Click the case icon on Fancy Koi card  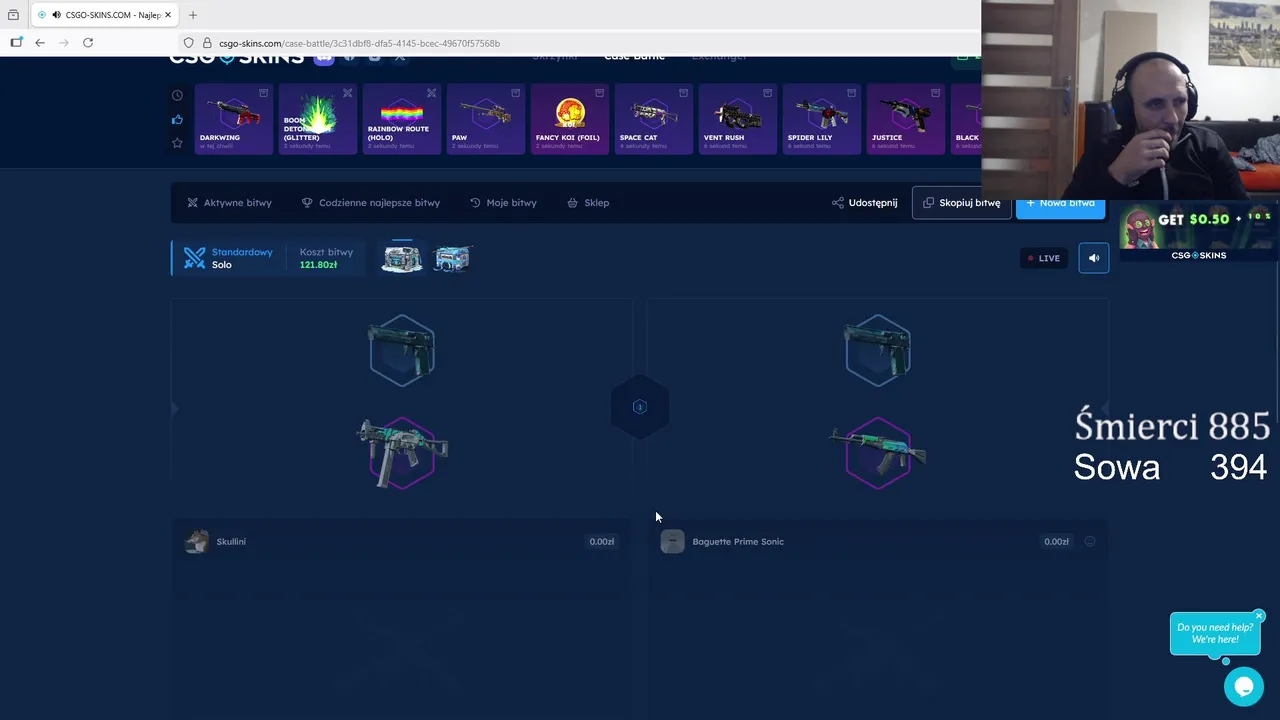(x=599, y=93)
